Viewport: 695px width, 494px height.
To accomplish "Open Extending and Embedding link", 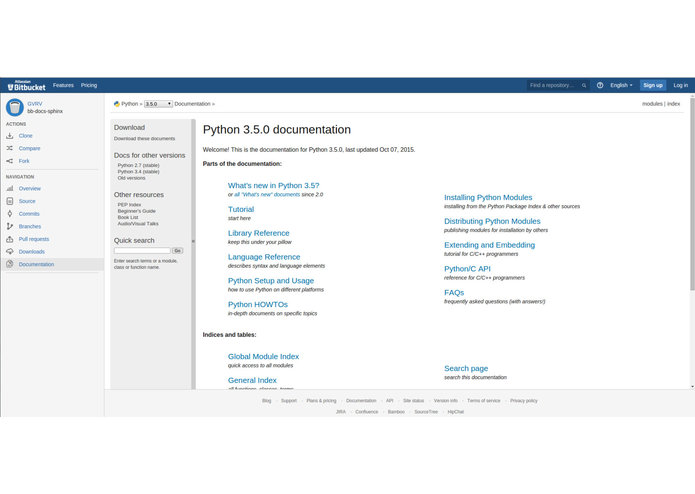I will (489, 245).
